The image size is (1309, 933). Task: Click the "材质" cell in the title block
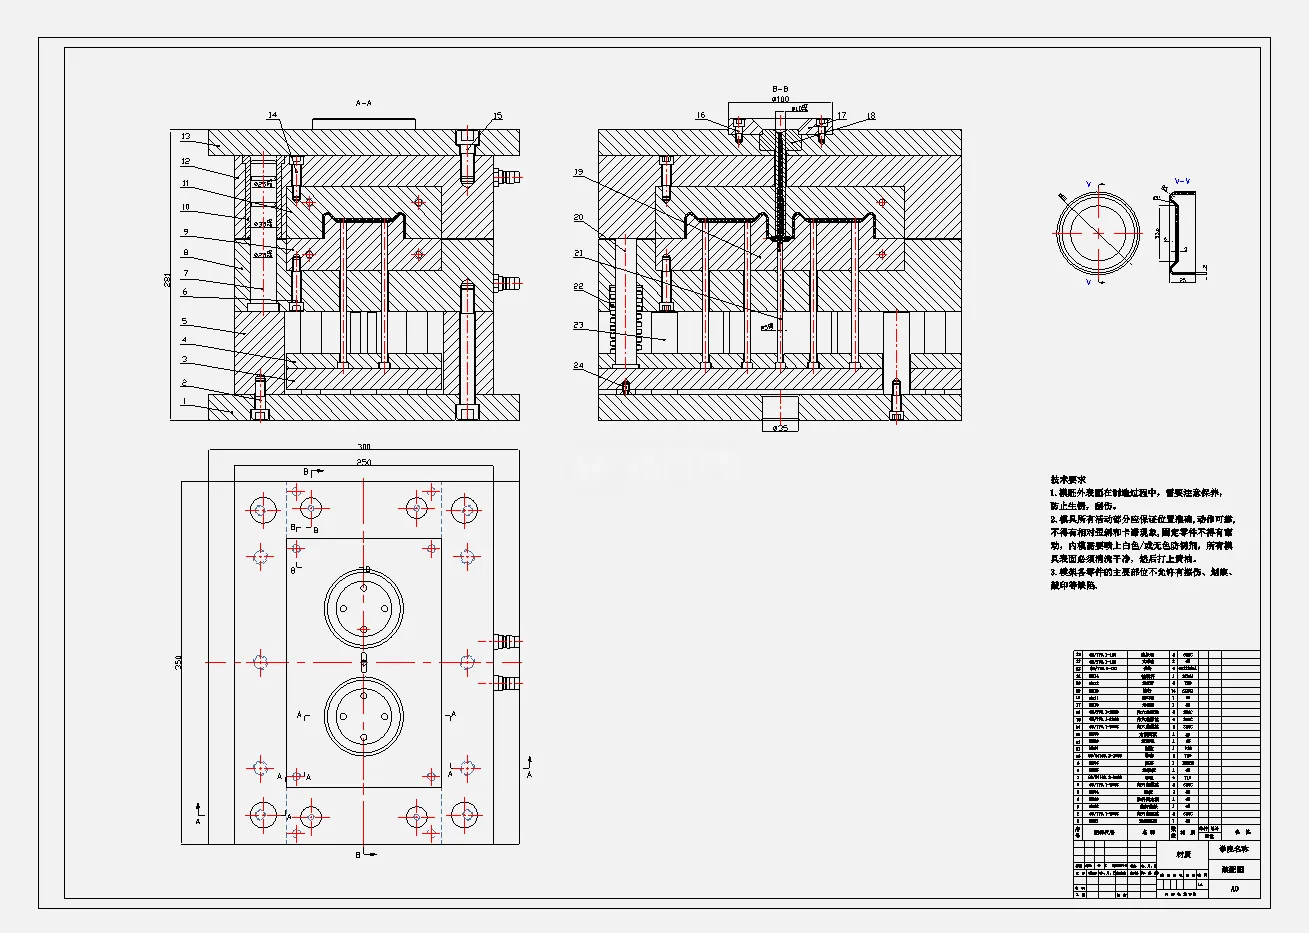click(1184, 855)
